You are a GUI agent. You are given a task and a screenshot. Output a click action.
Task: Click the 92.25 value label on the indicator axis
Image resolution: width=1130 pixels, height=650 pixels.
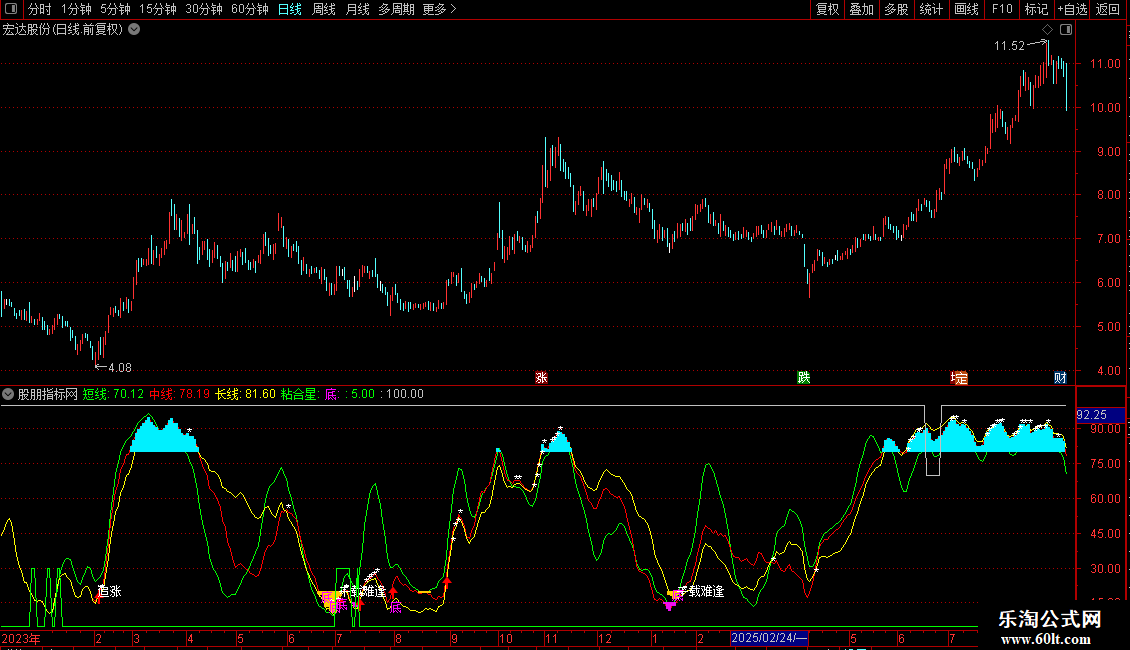point(1091,414)
